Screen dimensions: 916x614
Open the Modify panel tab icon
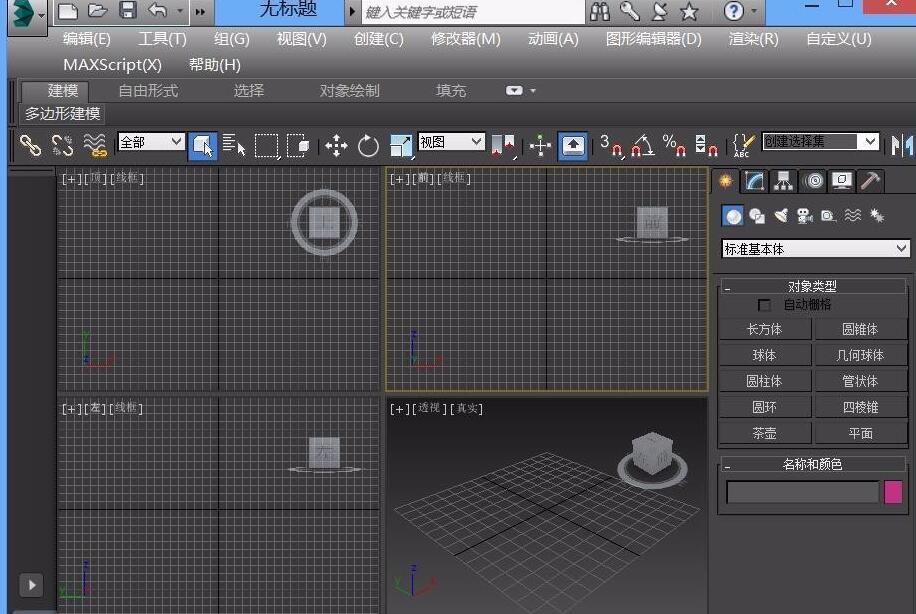(x=755, y=181)
